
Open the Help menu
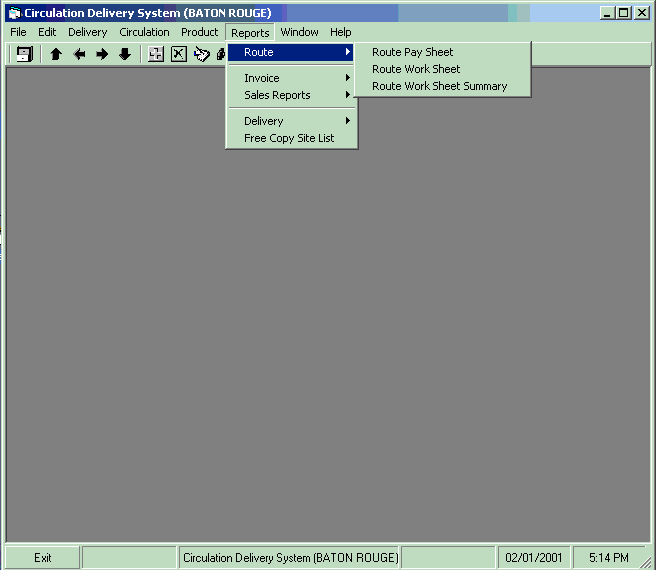click(x=341, y=32)
